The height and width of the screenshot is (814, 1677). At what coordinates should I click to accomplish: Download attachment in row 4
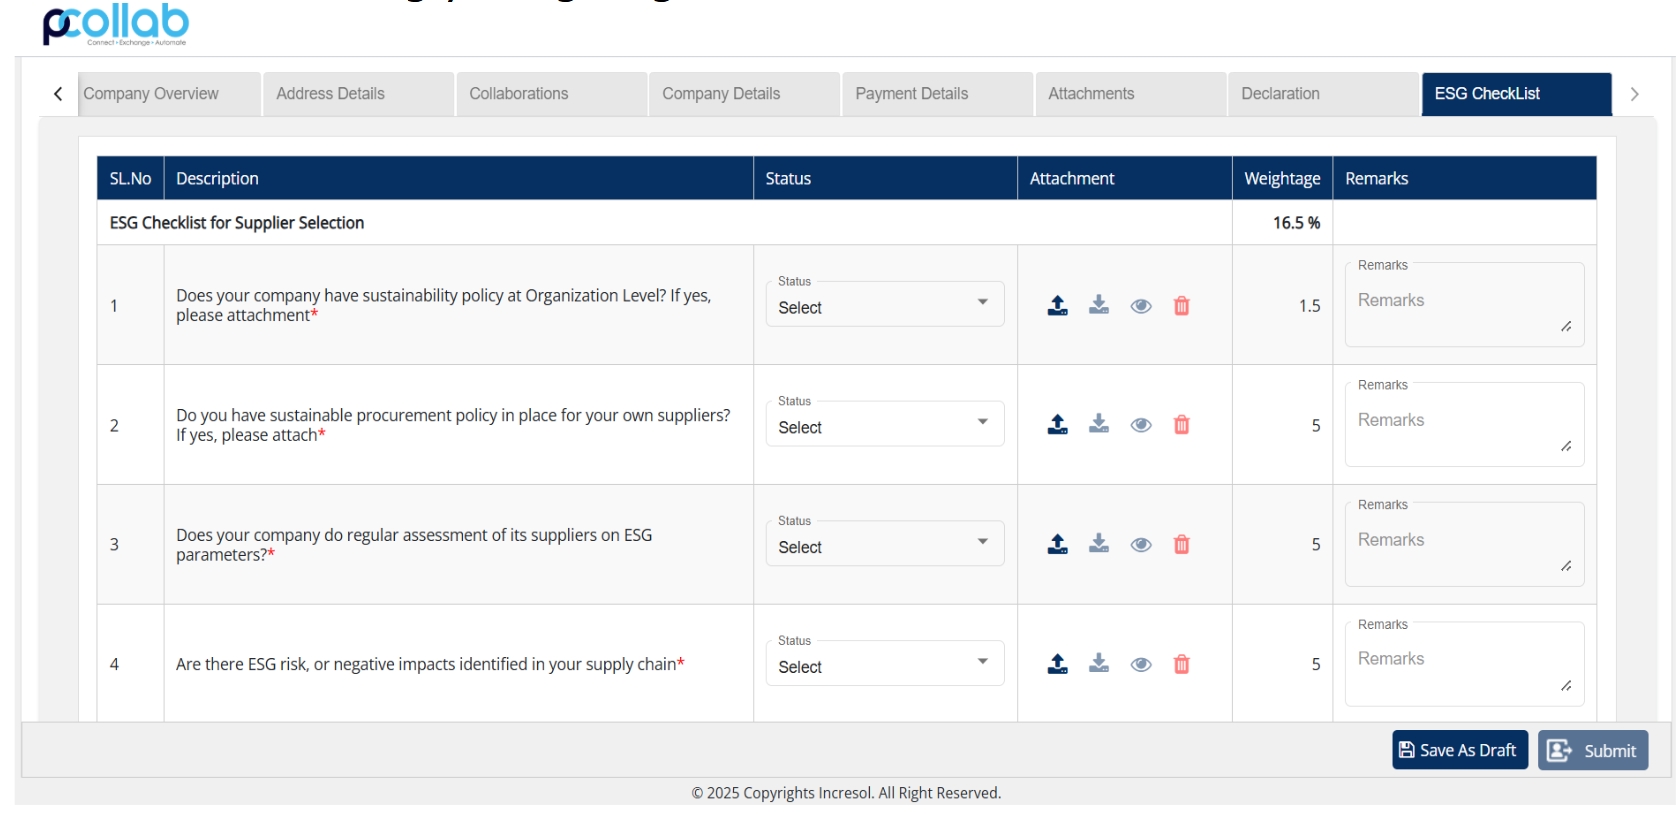click(x=1099, y=664)
